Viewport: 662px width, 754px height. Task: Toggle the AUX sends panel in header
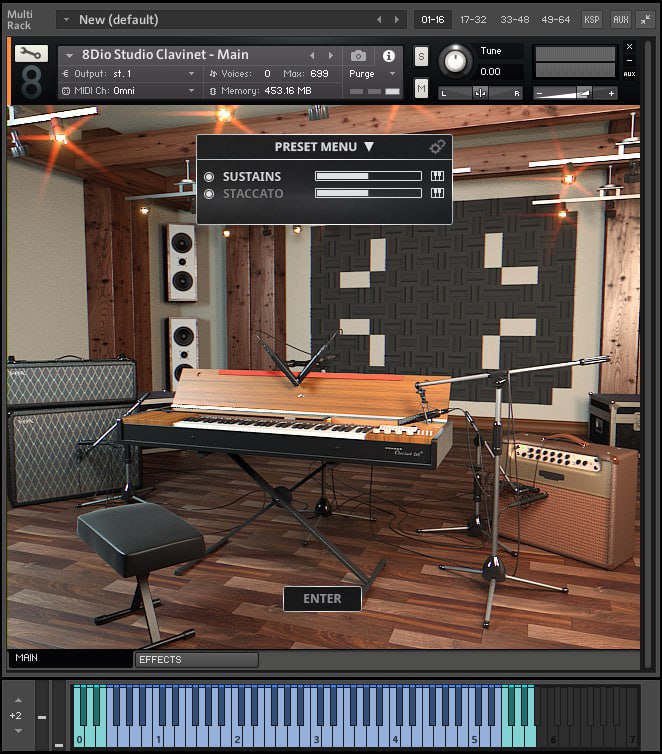(x=620, y=20)
